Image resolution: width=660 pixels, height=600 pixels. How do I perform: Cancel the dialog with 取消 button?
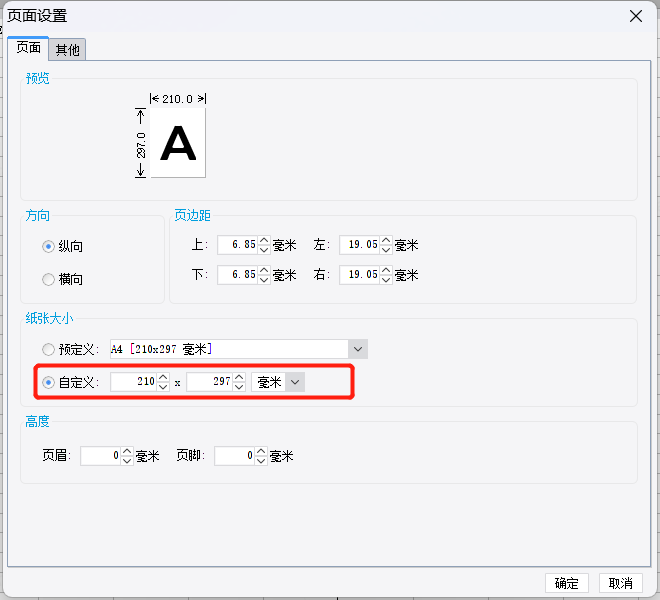(x=621, y=583)
